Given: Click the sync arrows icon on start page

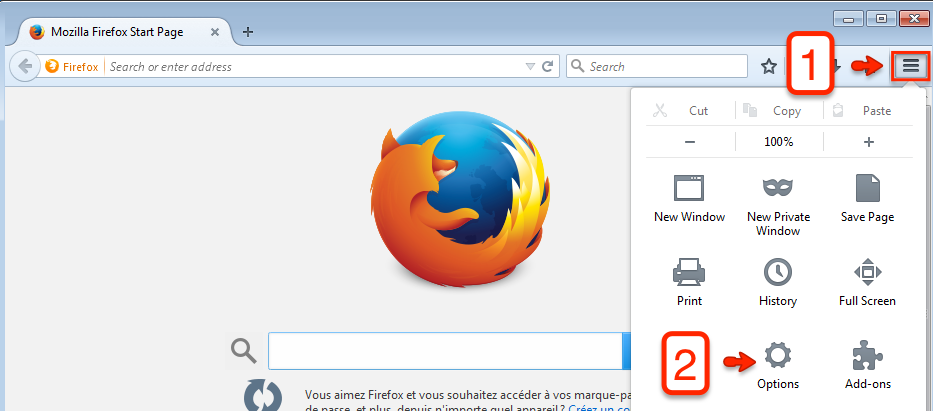Looking at the screenshot, I should point(262,396).
